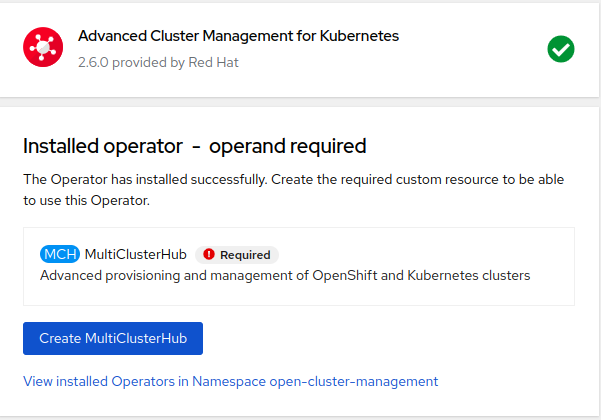601x420 pixels.
Task: Click the red exclamation icon beside Required
Action: pos(208,255)
